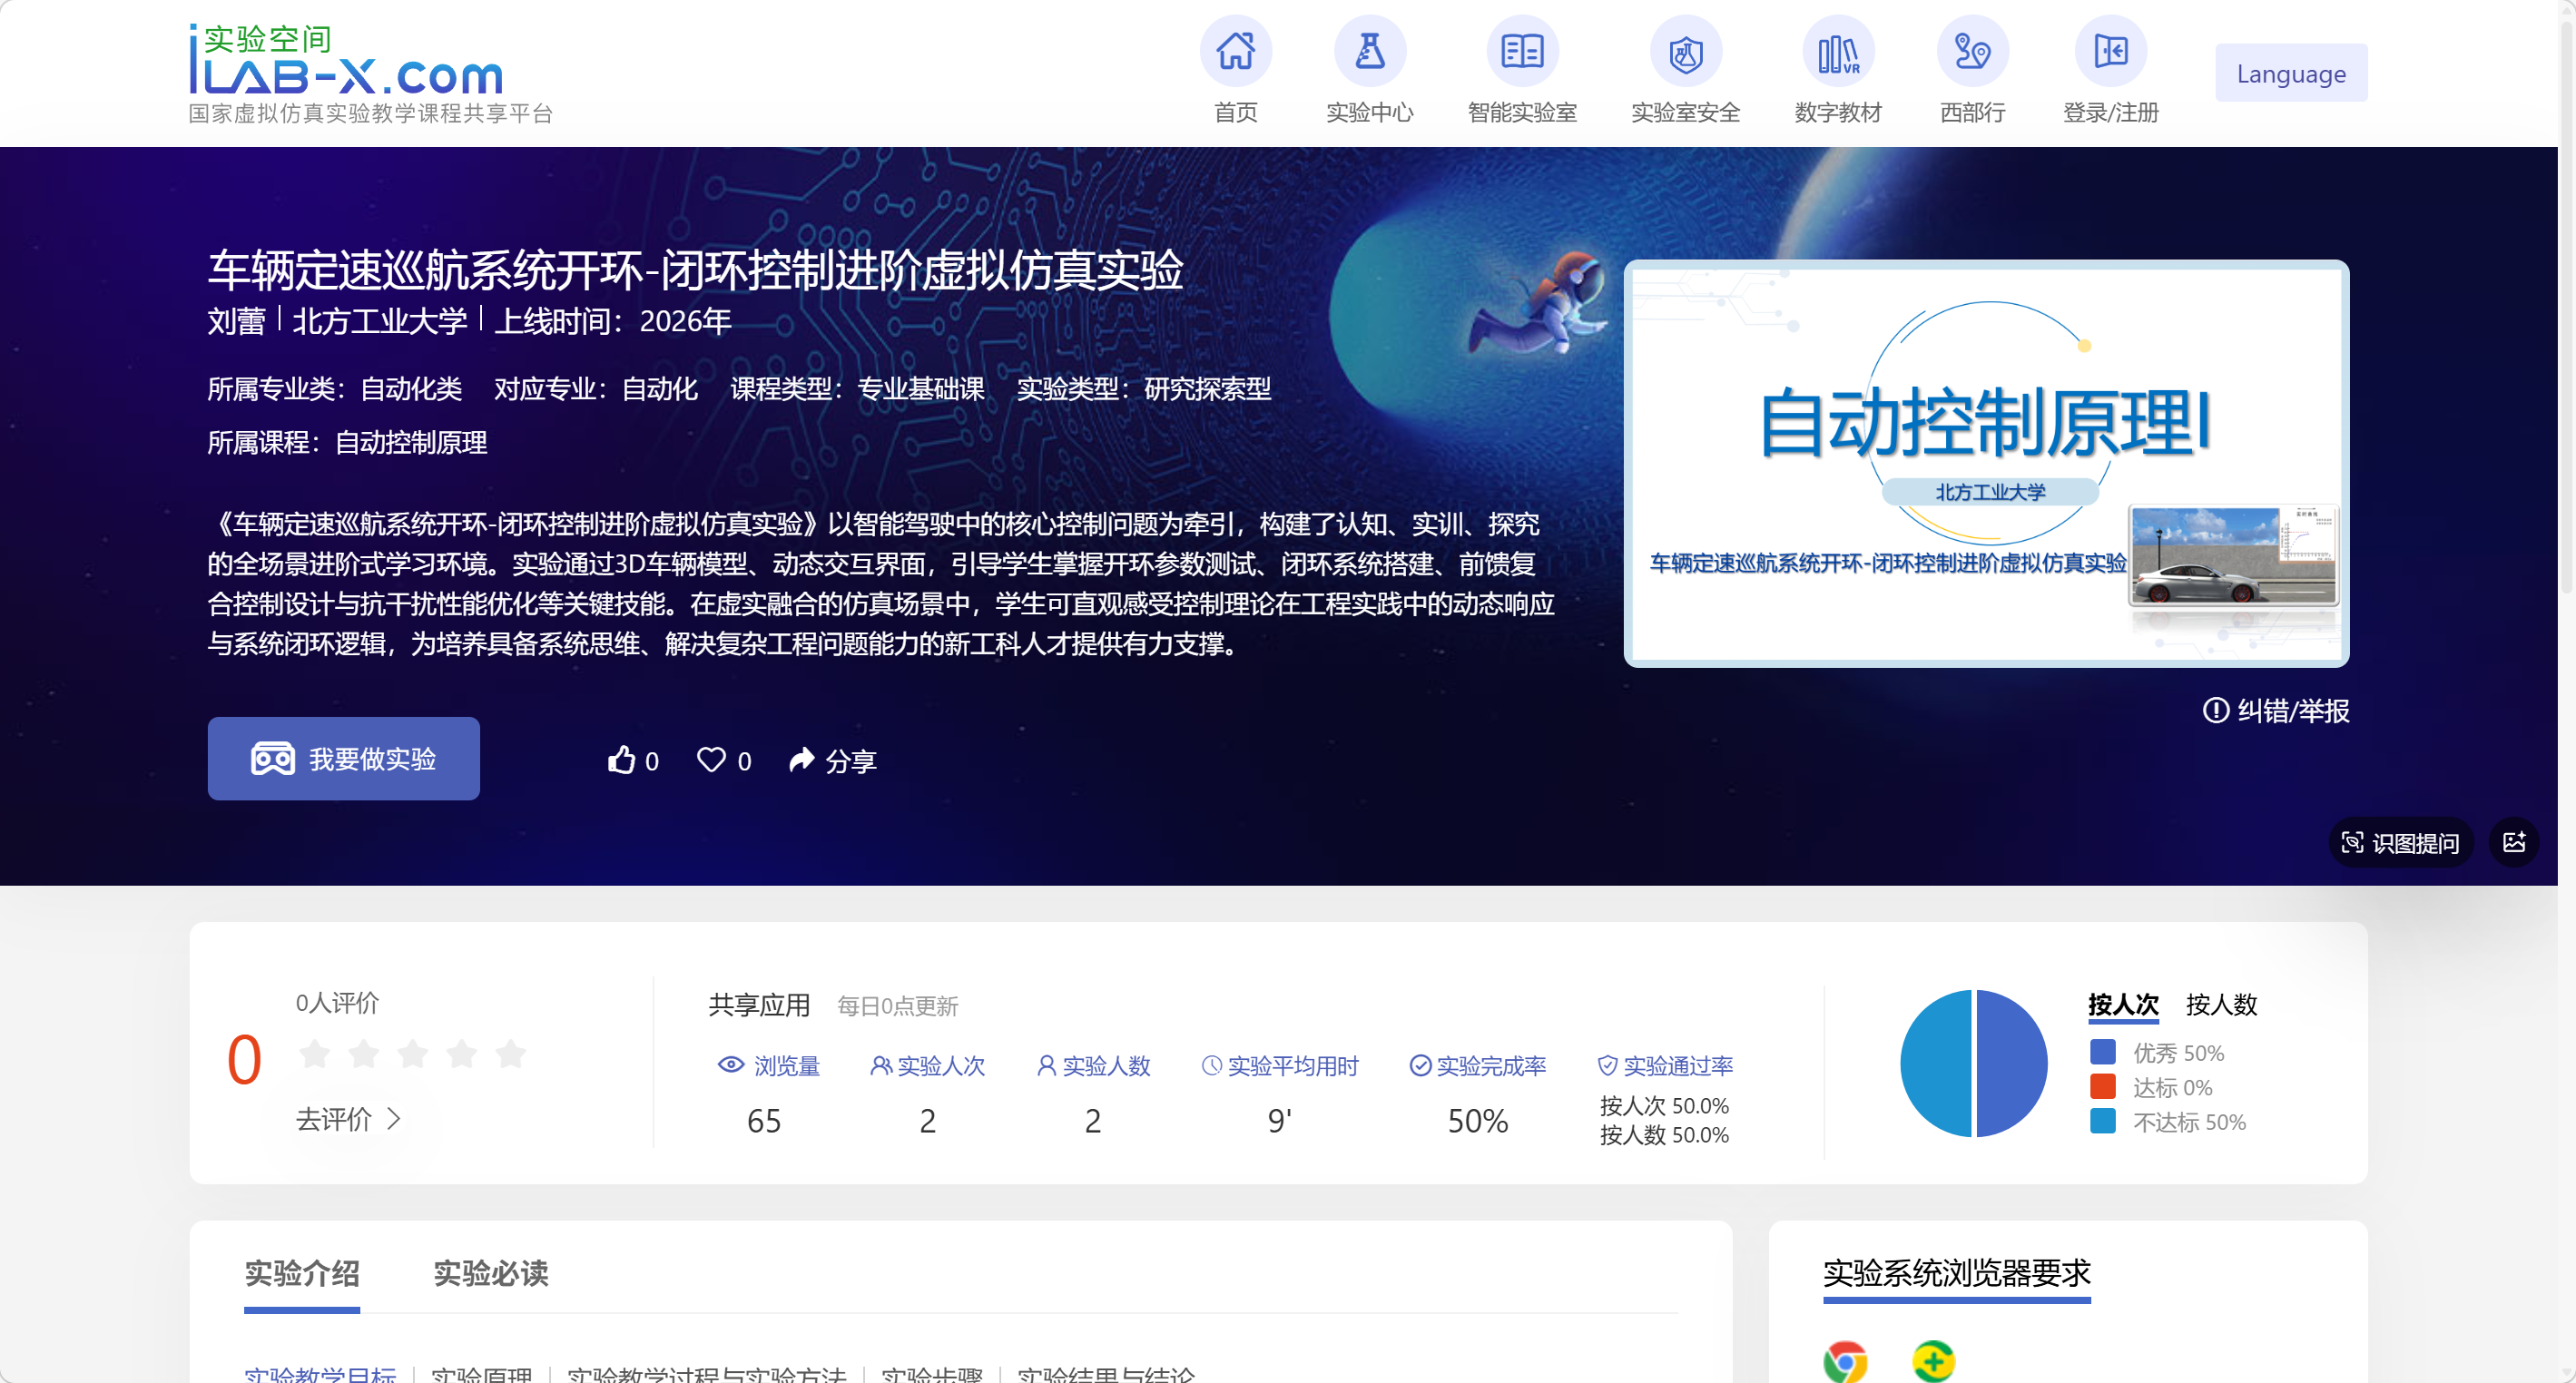Click the 自动控制原理 course thumbnail
2576x1383 pixels.
pyautogui.click(x=1985, y=463)
